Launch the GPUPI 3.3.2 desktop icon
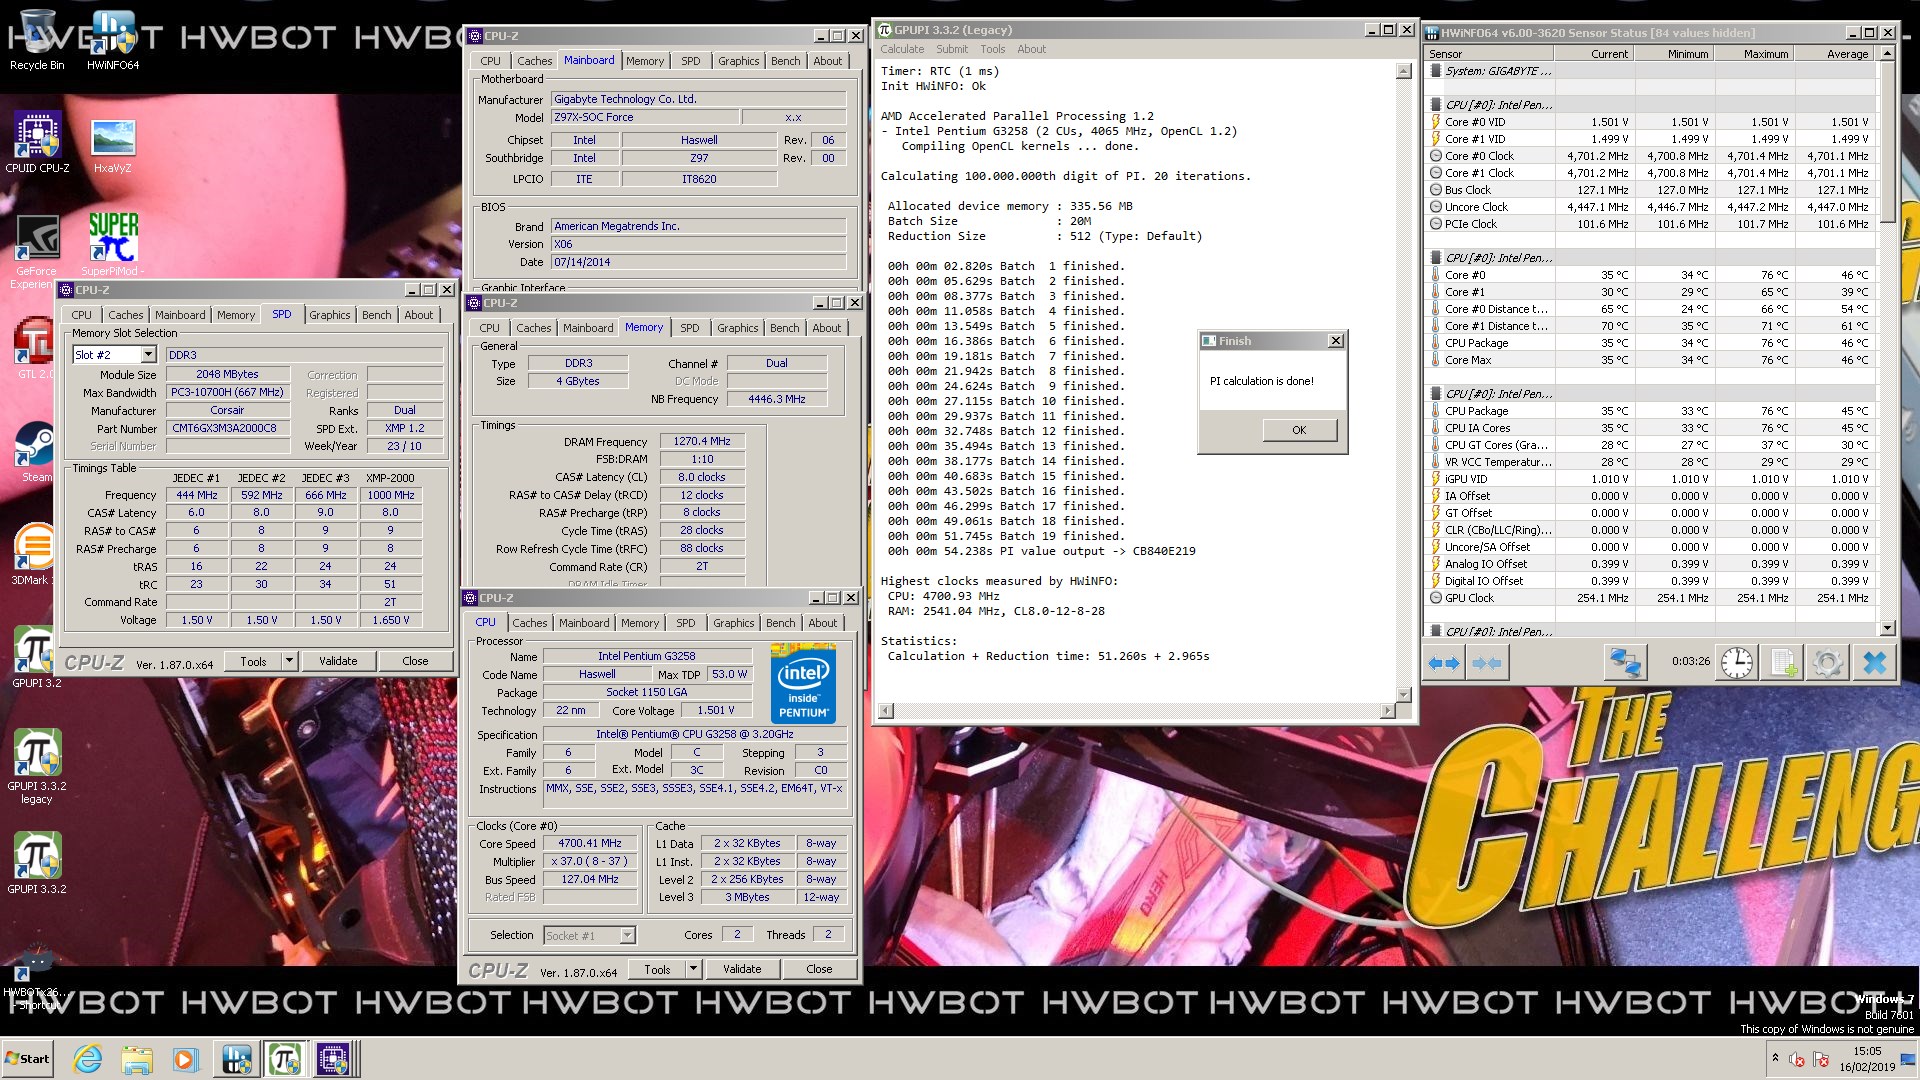 click(37, 863)
